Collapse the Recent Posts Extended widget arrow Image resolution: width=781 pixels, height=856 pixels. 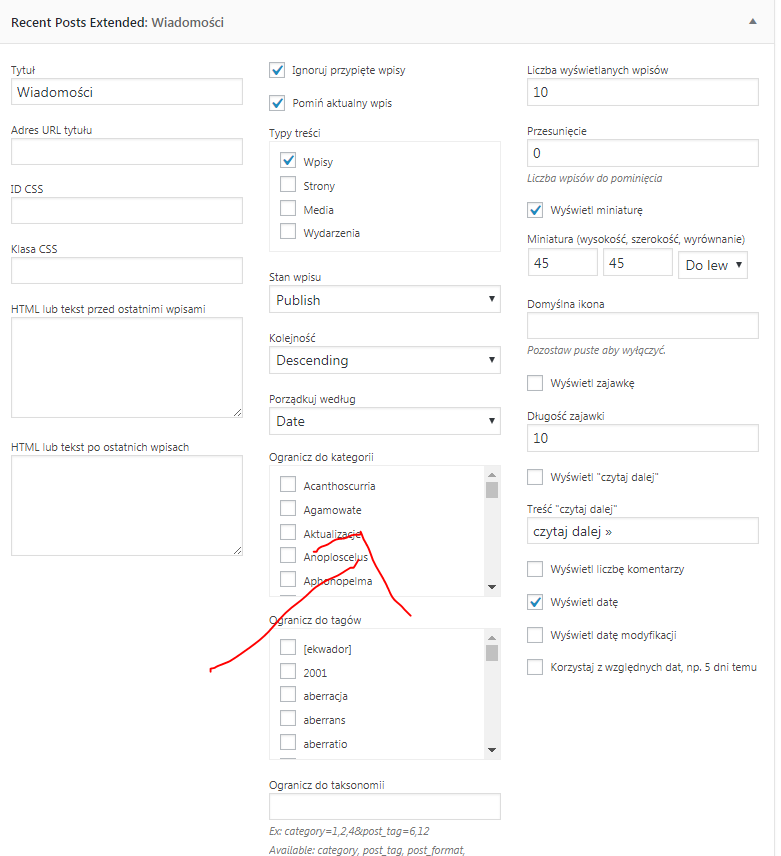click(x=753, y=22)
